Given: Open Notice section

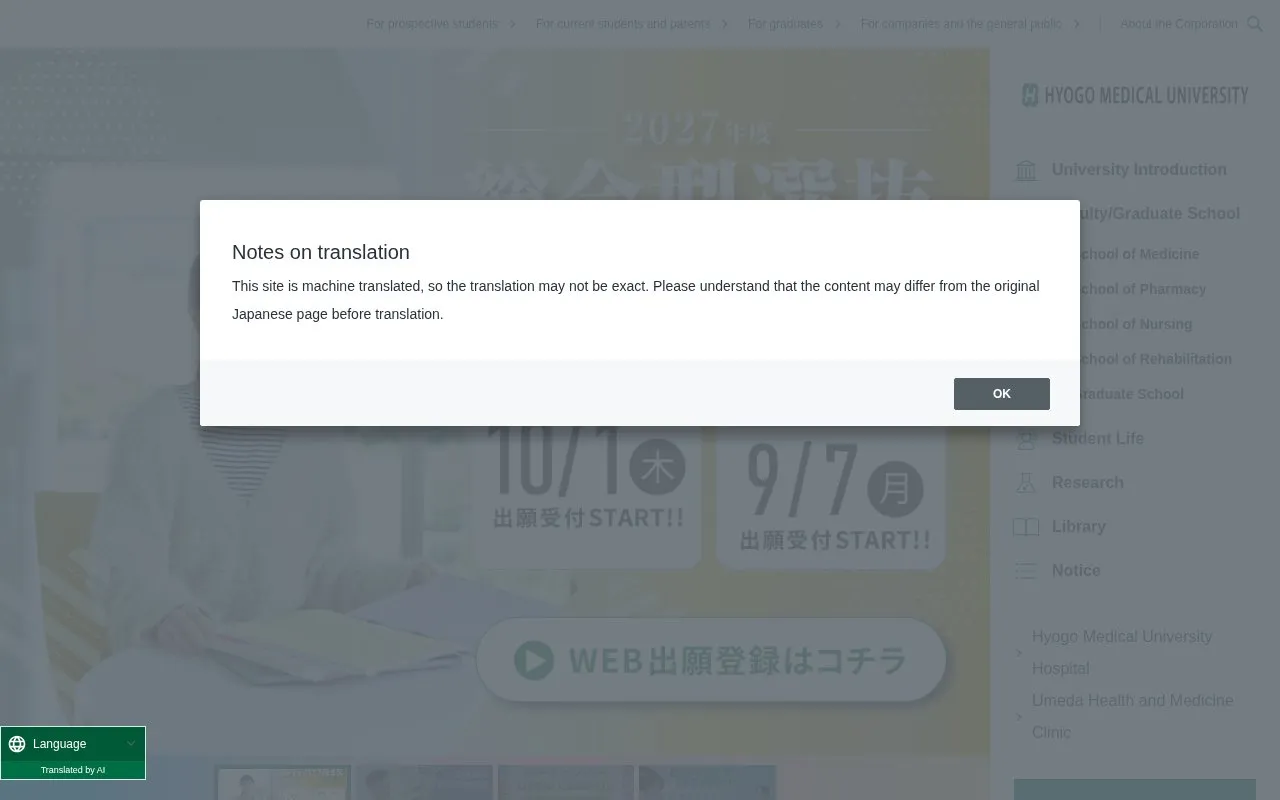Looking at the screenshot, I should click(1076, 570).
